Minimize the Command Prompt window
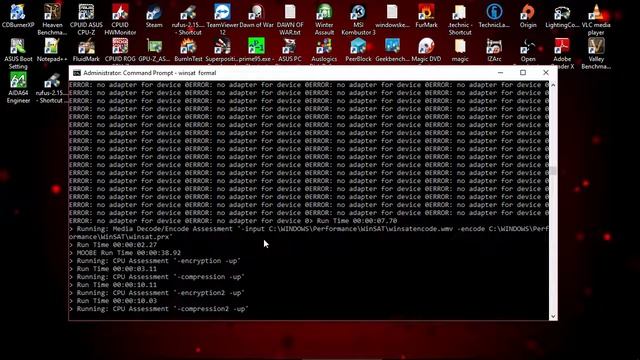 [x=500, y=73]
